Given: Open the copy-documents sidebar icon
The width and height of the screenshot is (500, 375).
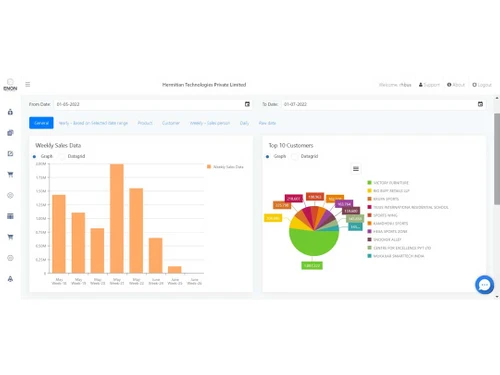Looking at the screenshot, I should pos(10,133).
